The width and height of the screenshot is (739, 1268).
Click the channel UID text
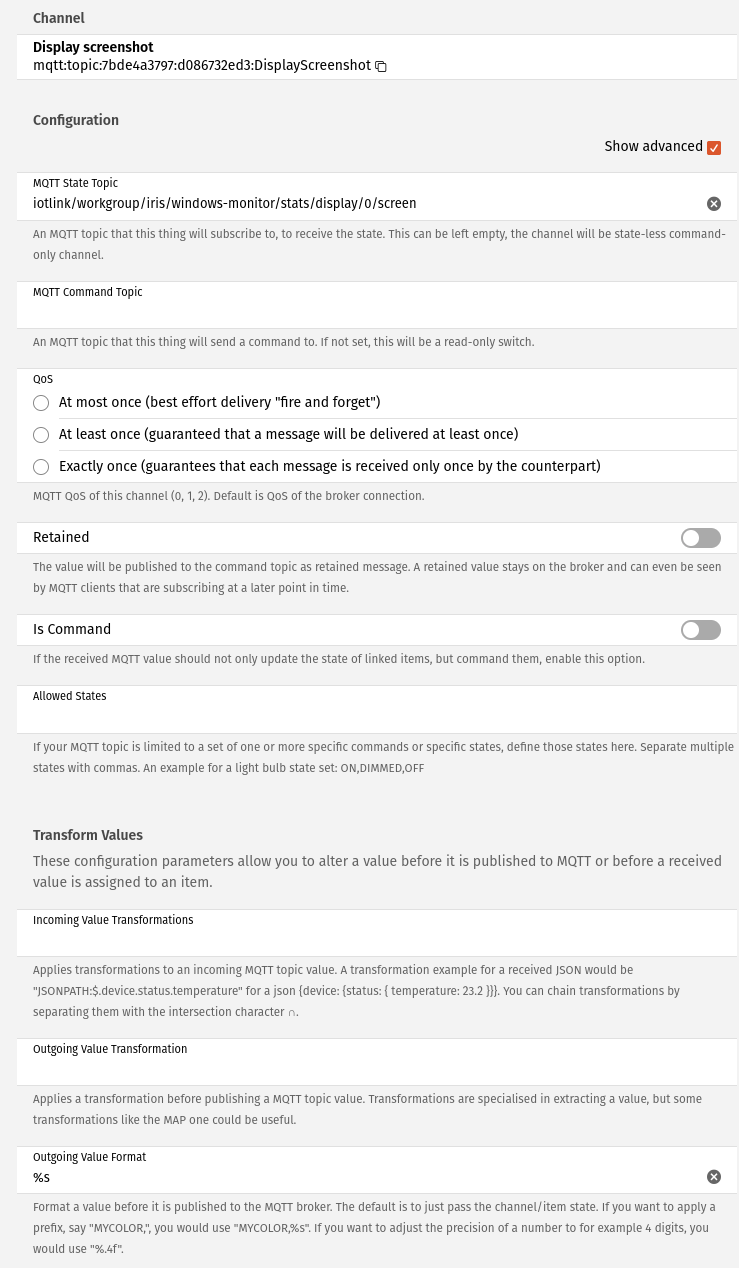coord(202,66)
